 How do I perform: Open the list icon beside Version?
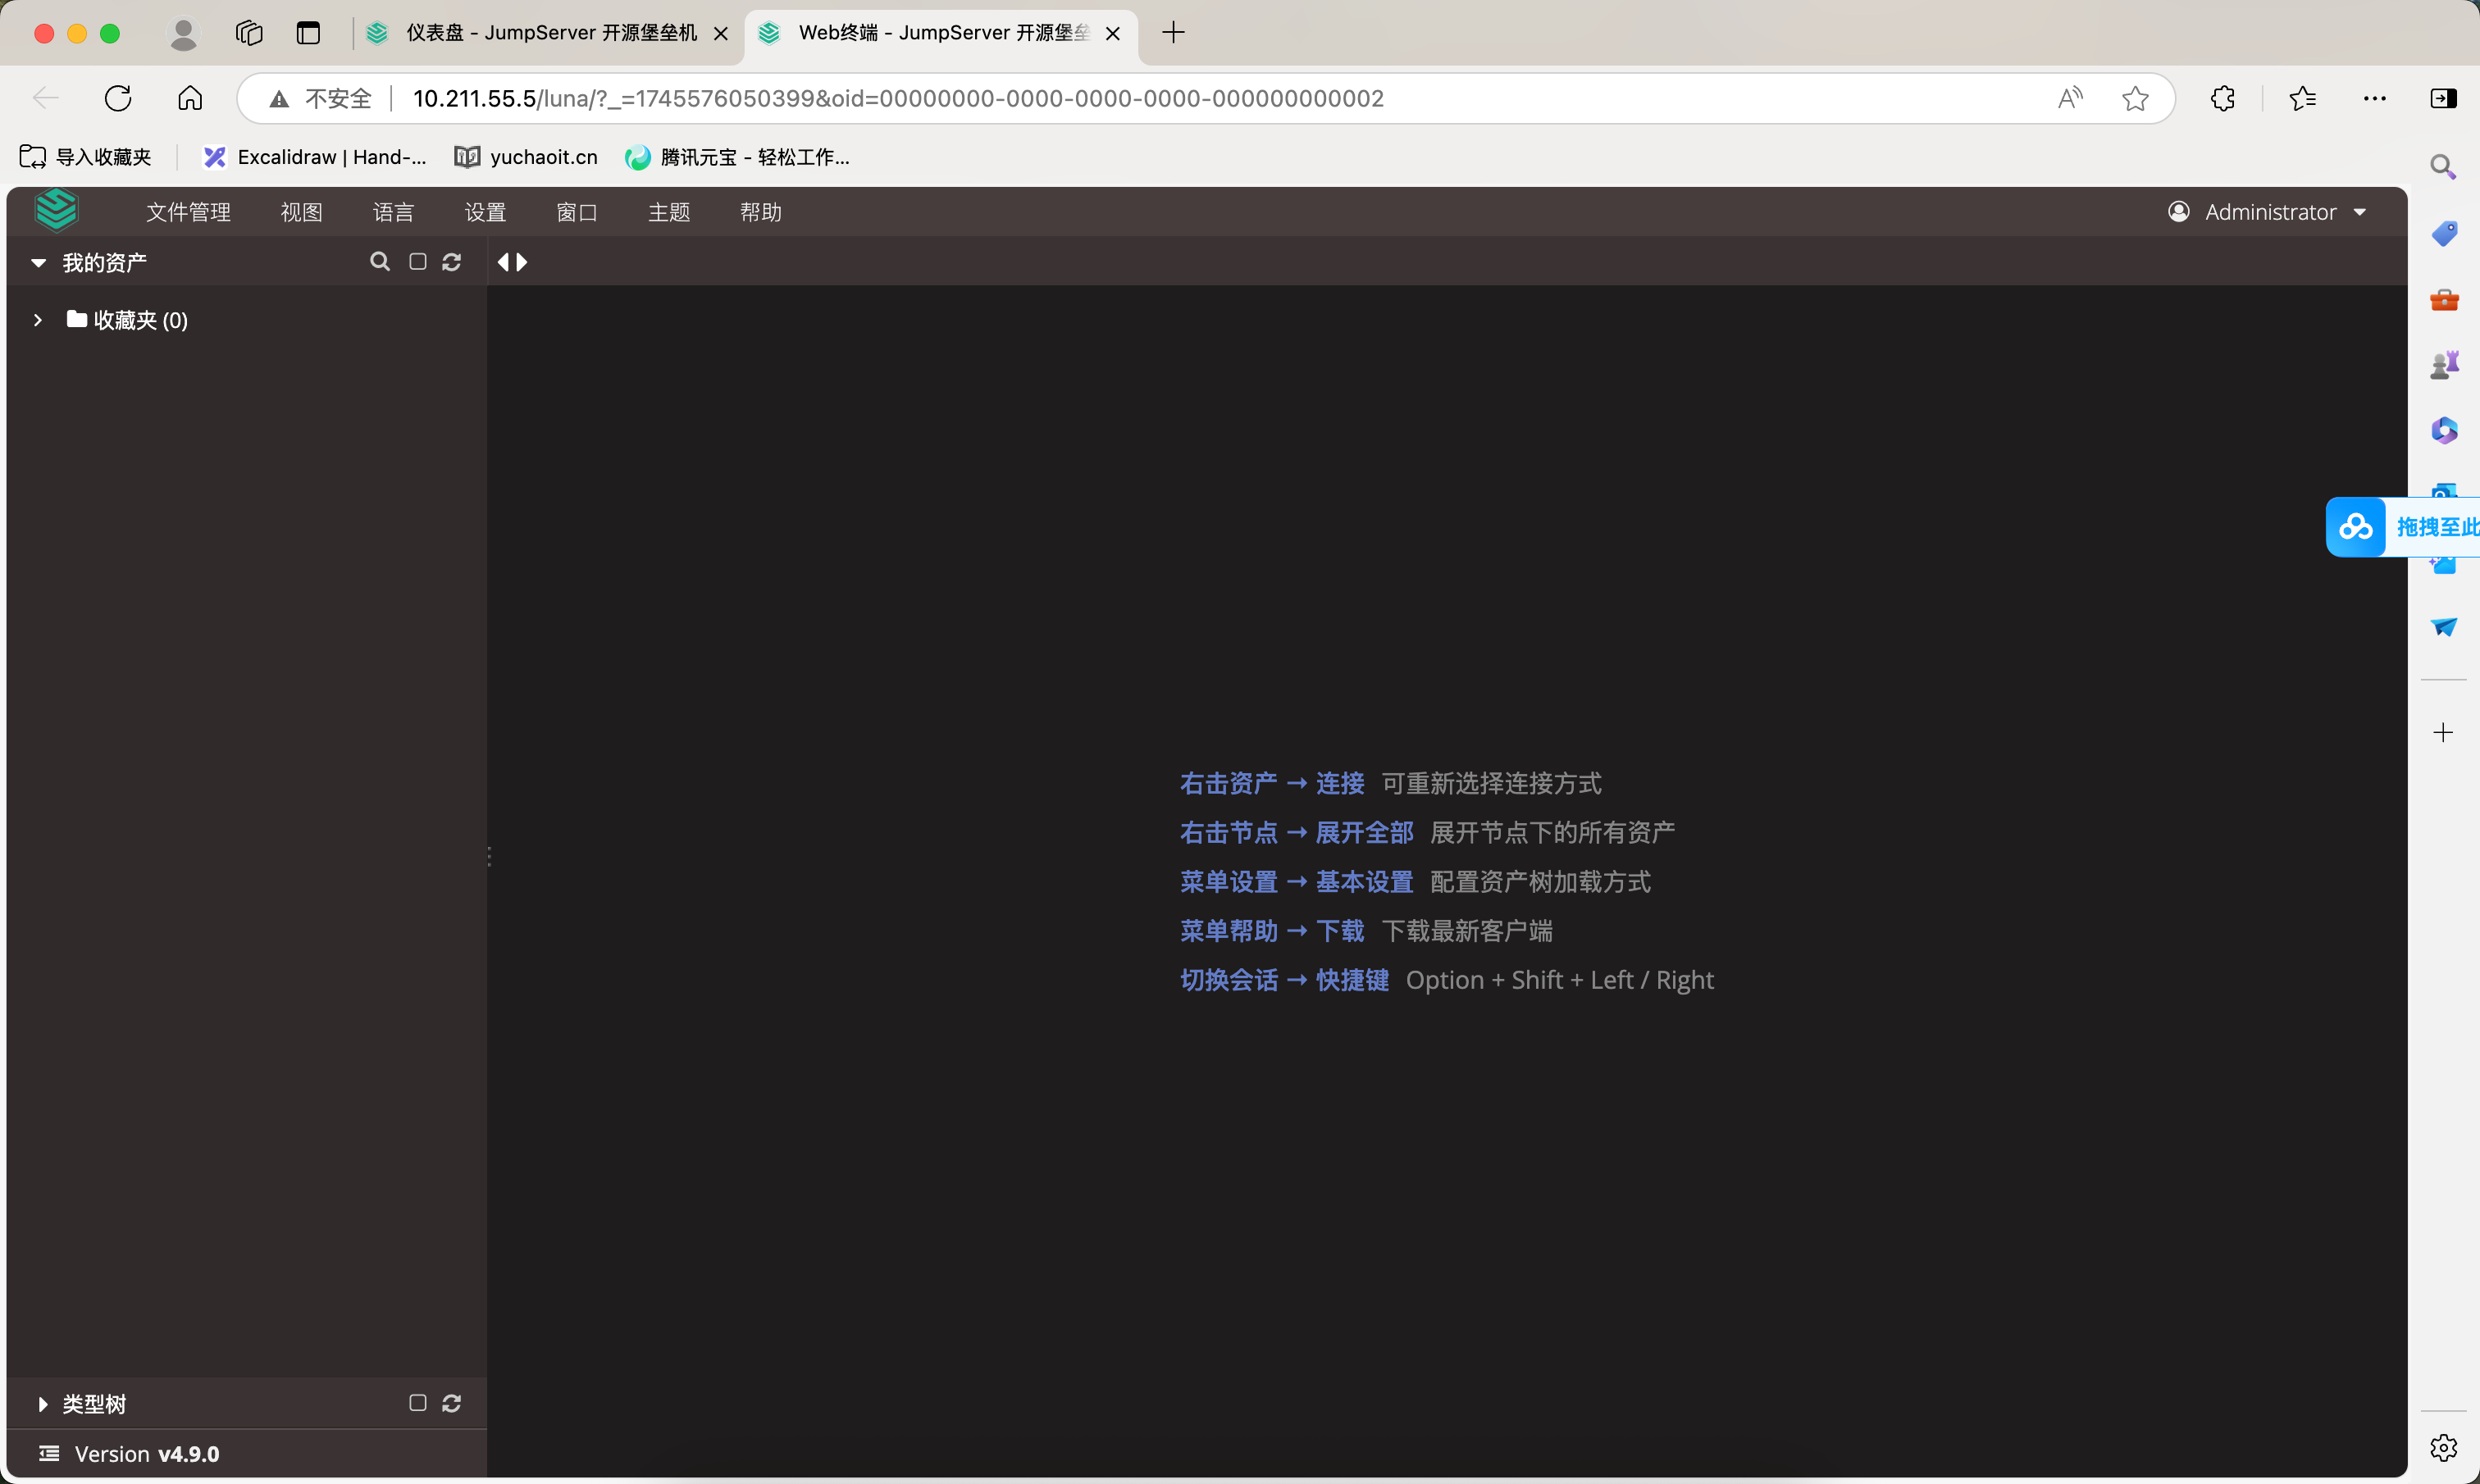(x=49, y=1453)
